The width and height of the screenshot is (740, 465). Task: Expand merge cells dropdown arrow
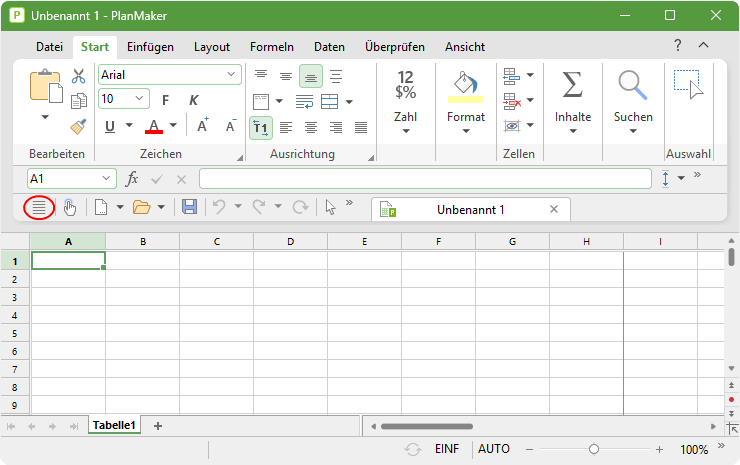(x=349, y=101)
